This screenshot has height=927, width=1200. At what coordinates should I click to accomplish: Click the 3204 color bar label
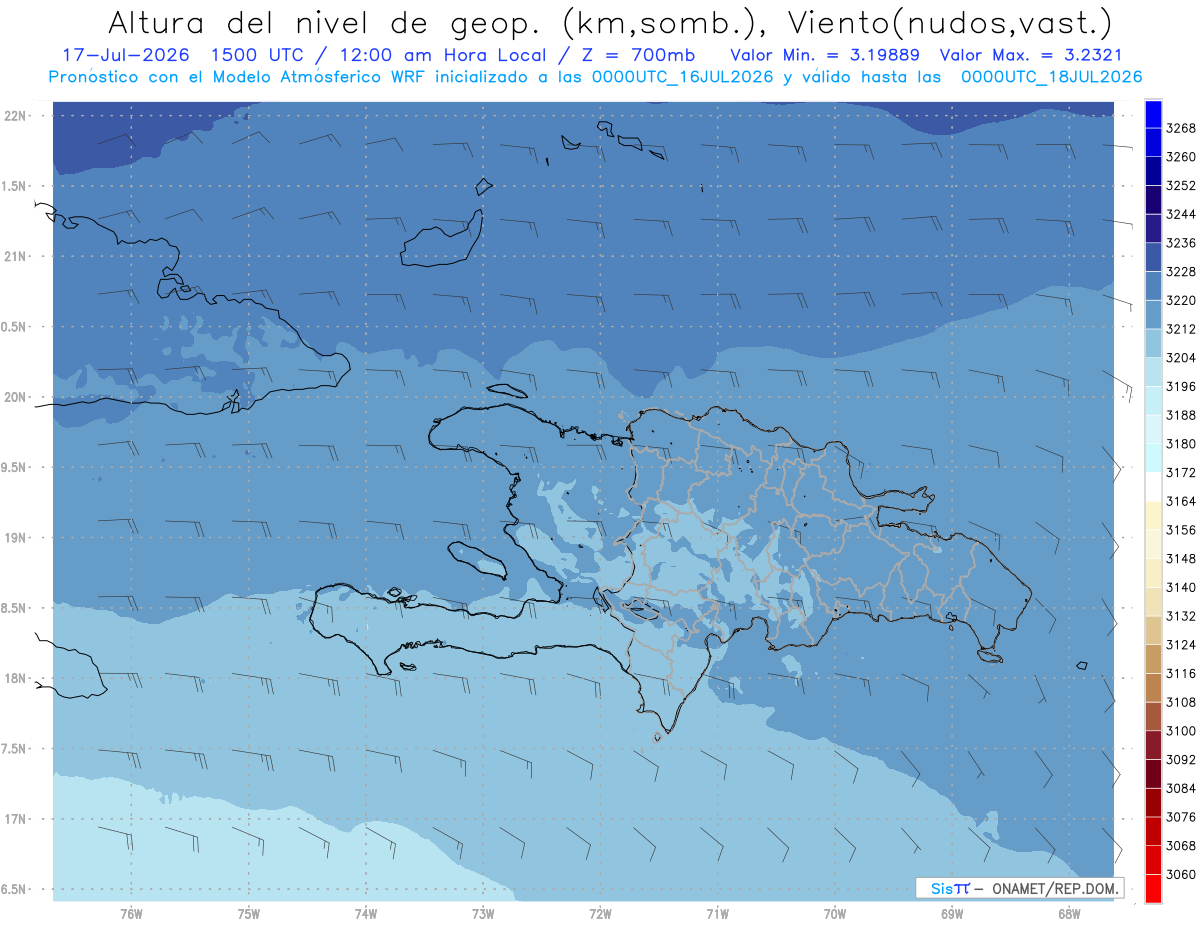1180,358
